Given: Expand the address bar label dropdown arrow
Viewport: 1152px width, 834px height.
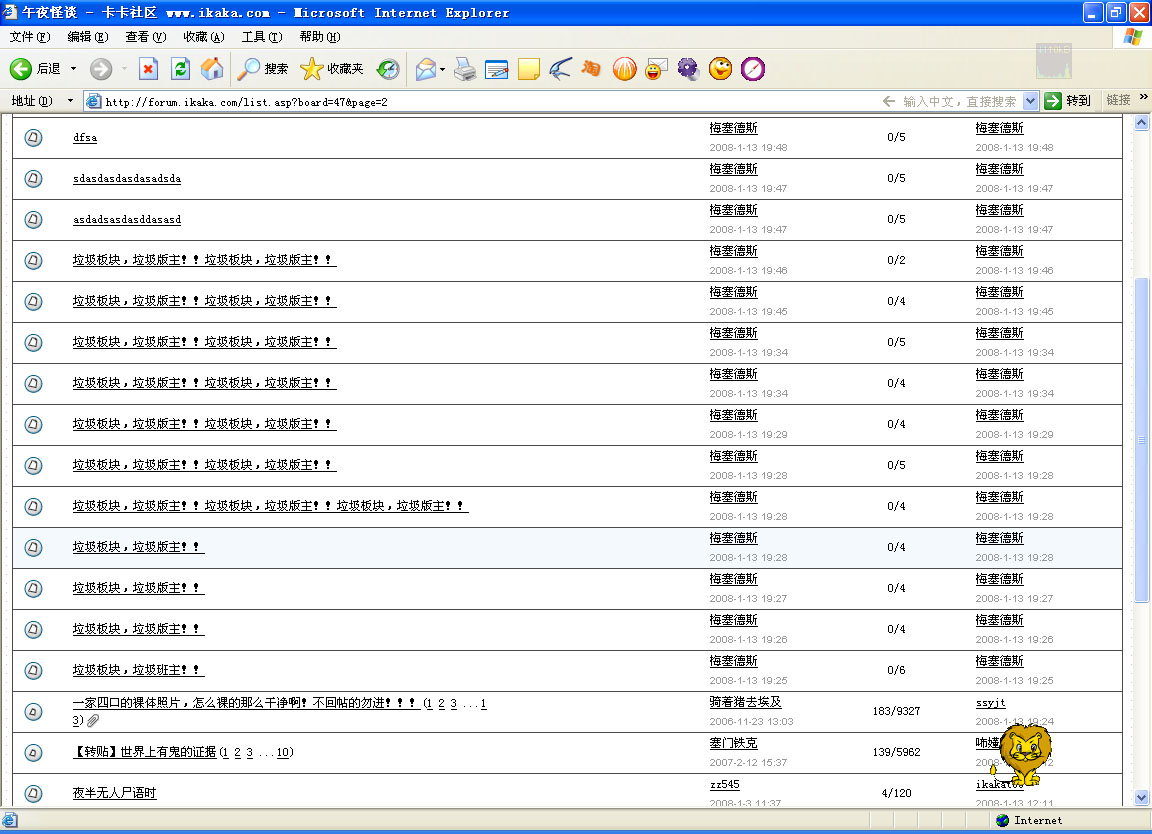Looking at the screenshot, I should point(70,101).
